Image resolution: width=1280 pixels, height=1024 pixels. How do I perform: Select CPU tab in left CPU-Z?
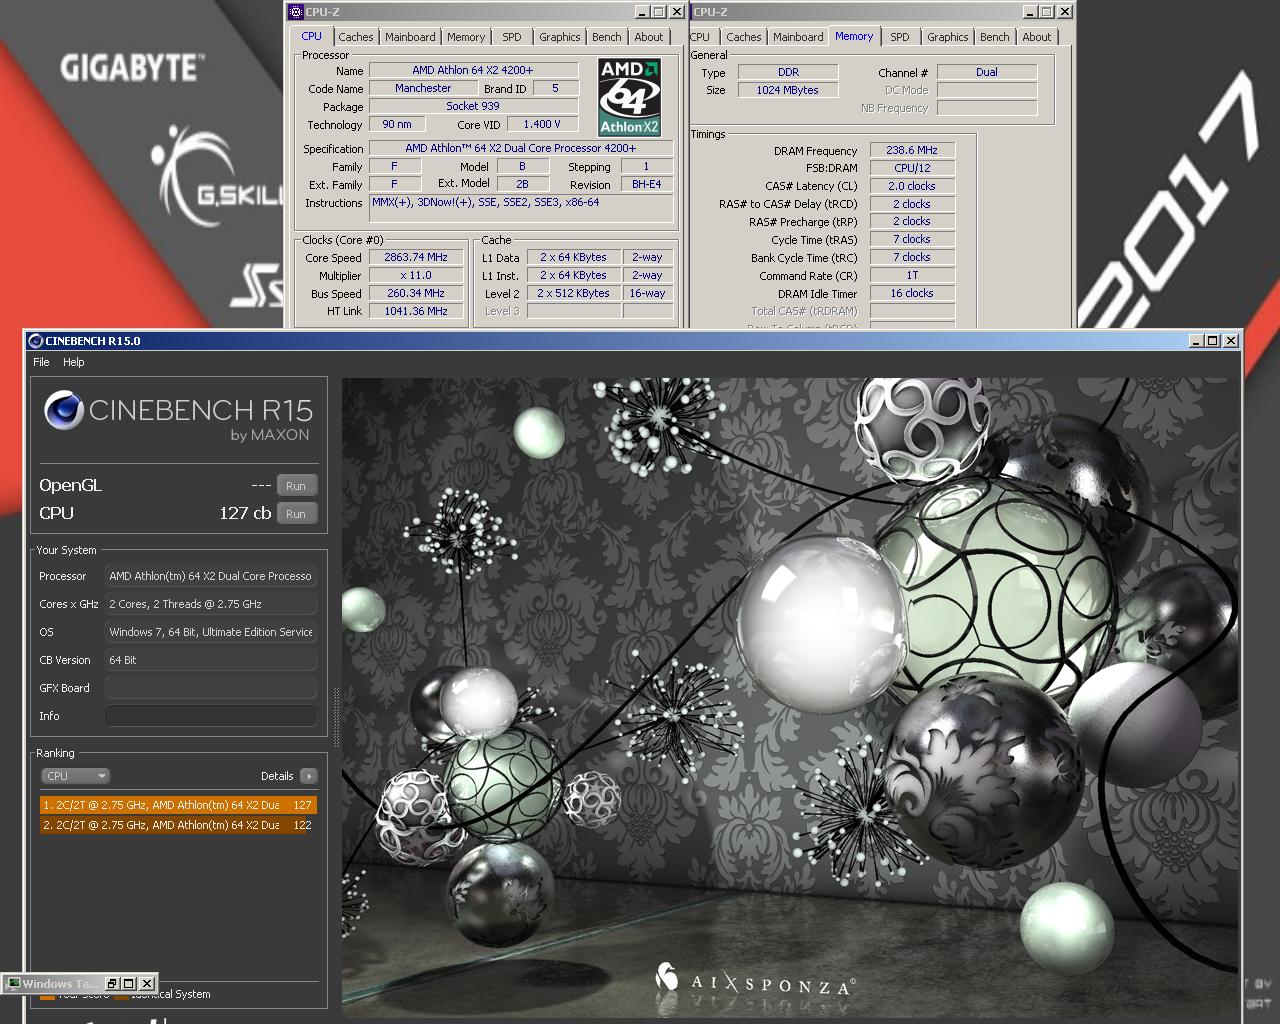(312, 36)
